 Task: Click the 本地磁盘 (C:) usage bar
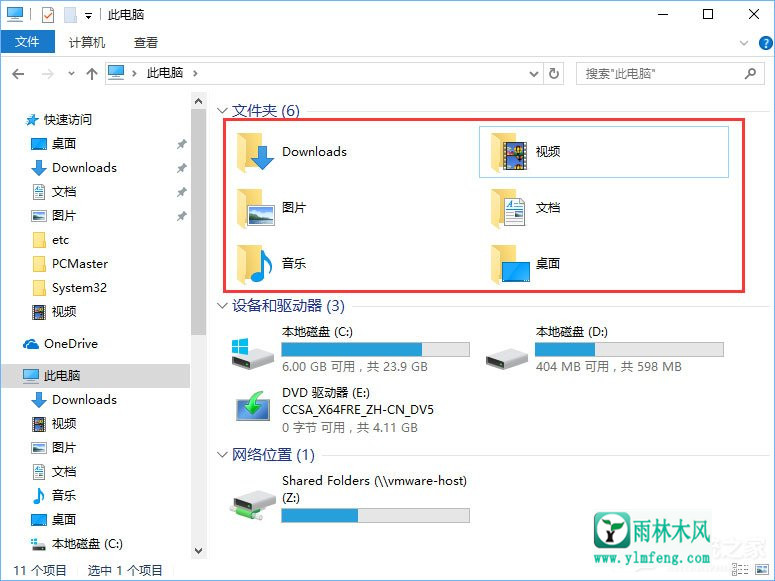point(375,350)
